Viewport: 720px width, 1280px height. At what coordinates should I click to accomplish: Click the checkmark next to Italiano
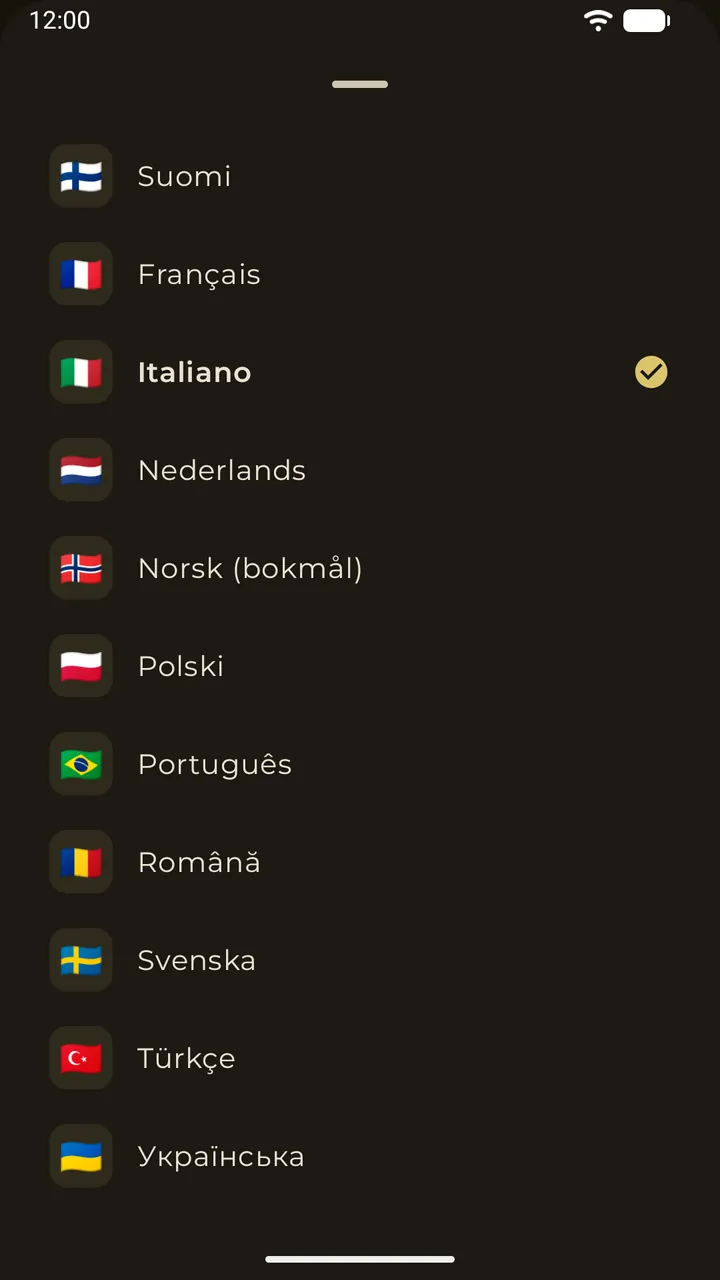(651, 372)
